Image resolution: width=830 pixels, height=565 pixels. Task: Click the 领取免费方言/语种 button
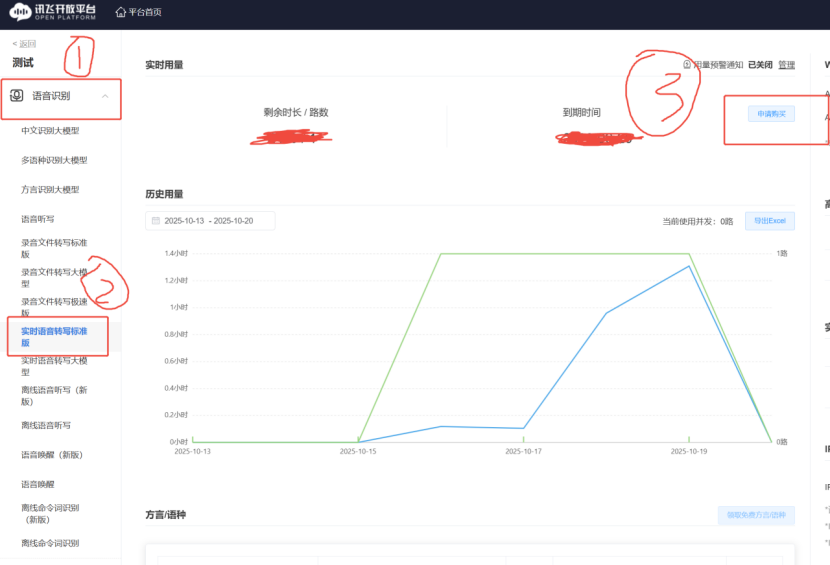coord(755,516)
